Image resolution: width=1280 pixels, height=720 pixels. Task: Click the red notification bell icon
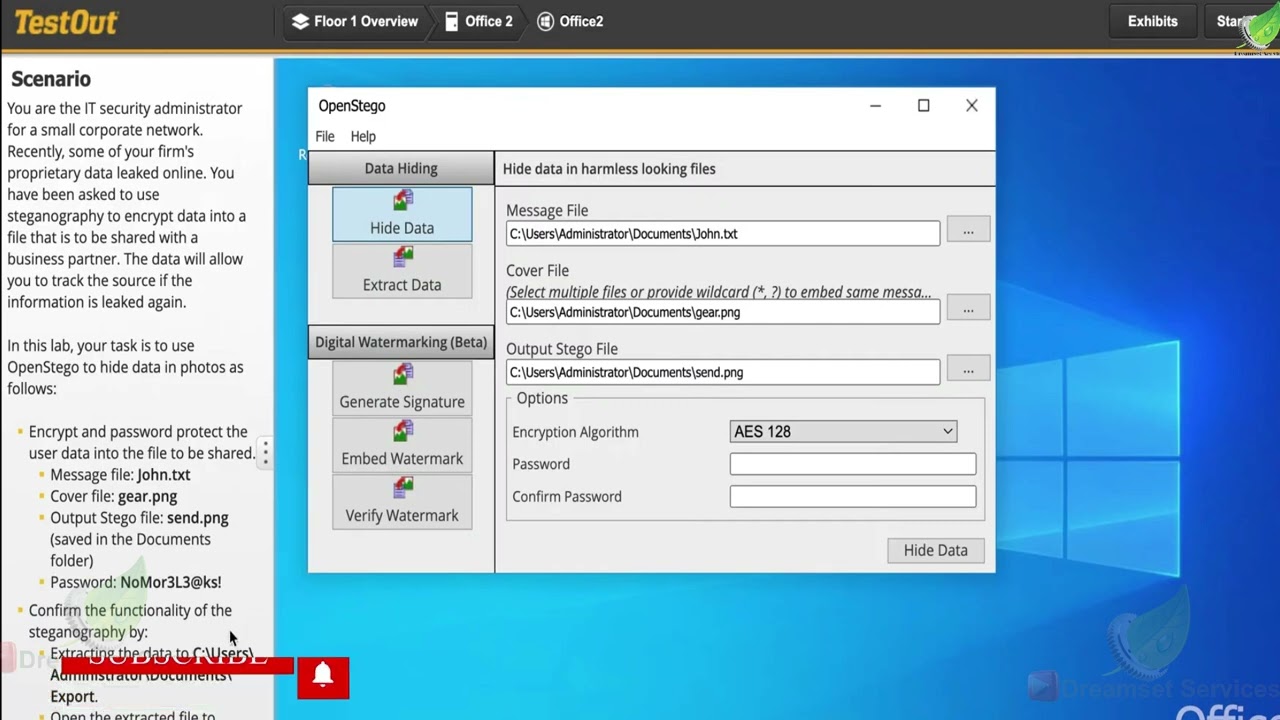click(x=323, y=677)
